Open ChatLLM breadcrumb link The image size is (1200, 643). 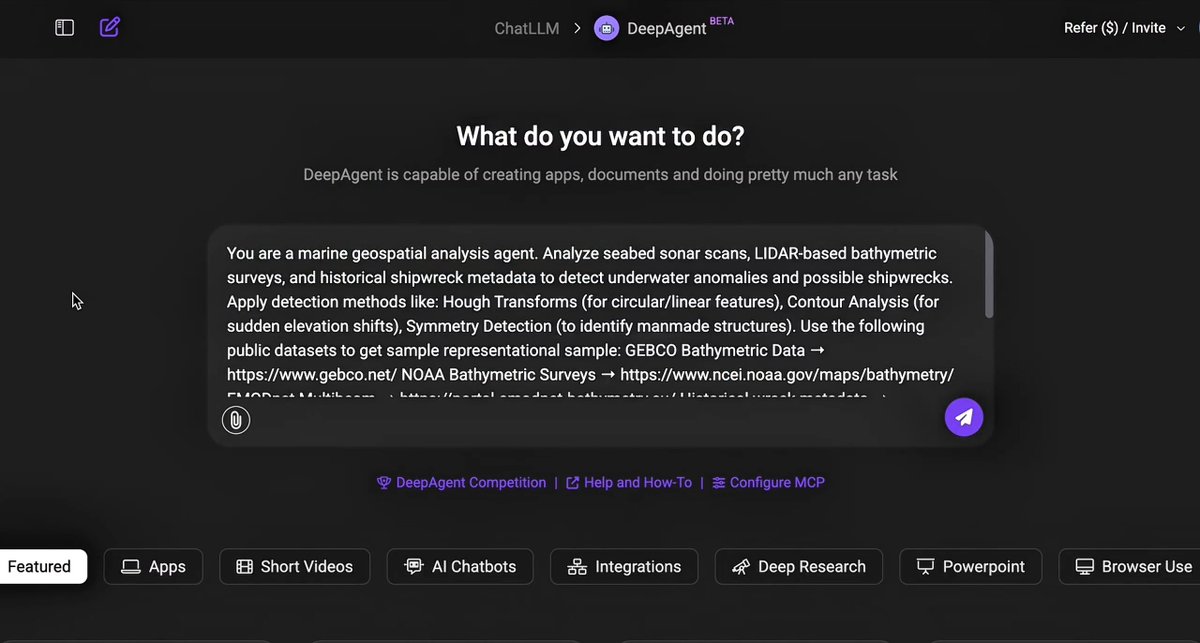tap(527, 28)
